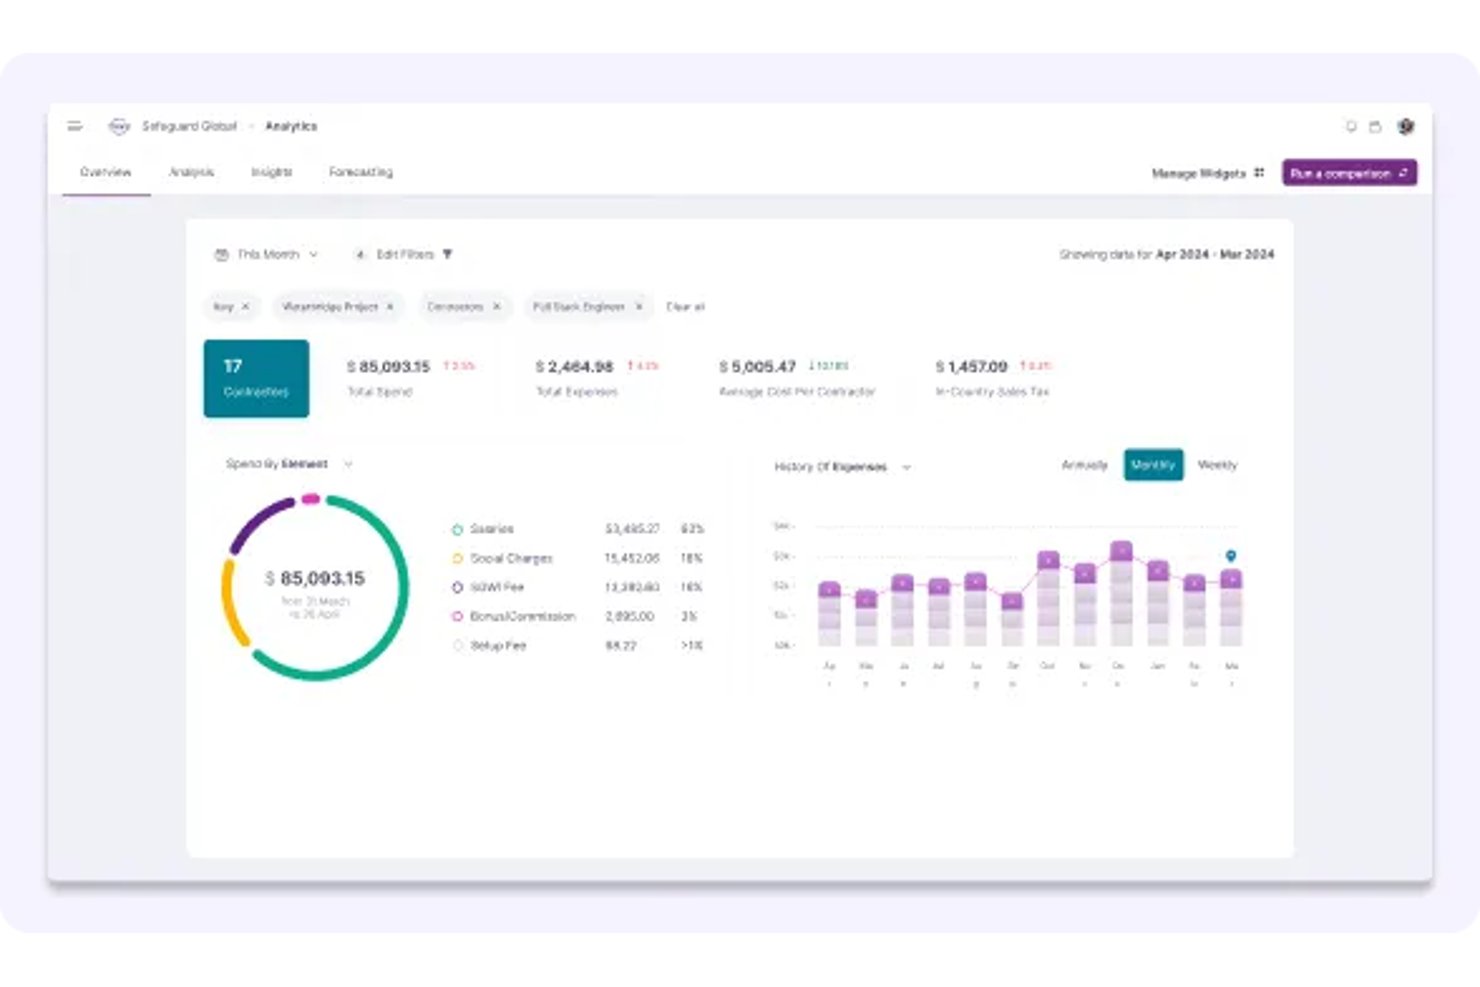Viewport: 1480px width, 987px height.
Task: Click Clear all filters link
Action: pyautogui.click(x=685, y=307)
